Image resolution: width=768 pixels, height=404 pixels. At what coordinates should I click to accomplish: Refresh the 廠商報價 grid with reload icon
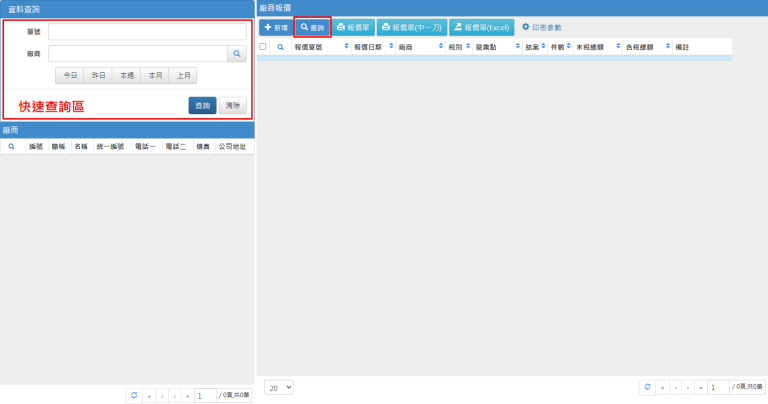pyautogui.click(x=647, y=386)
